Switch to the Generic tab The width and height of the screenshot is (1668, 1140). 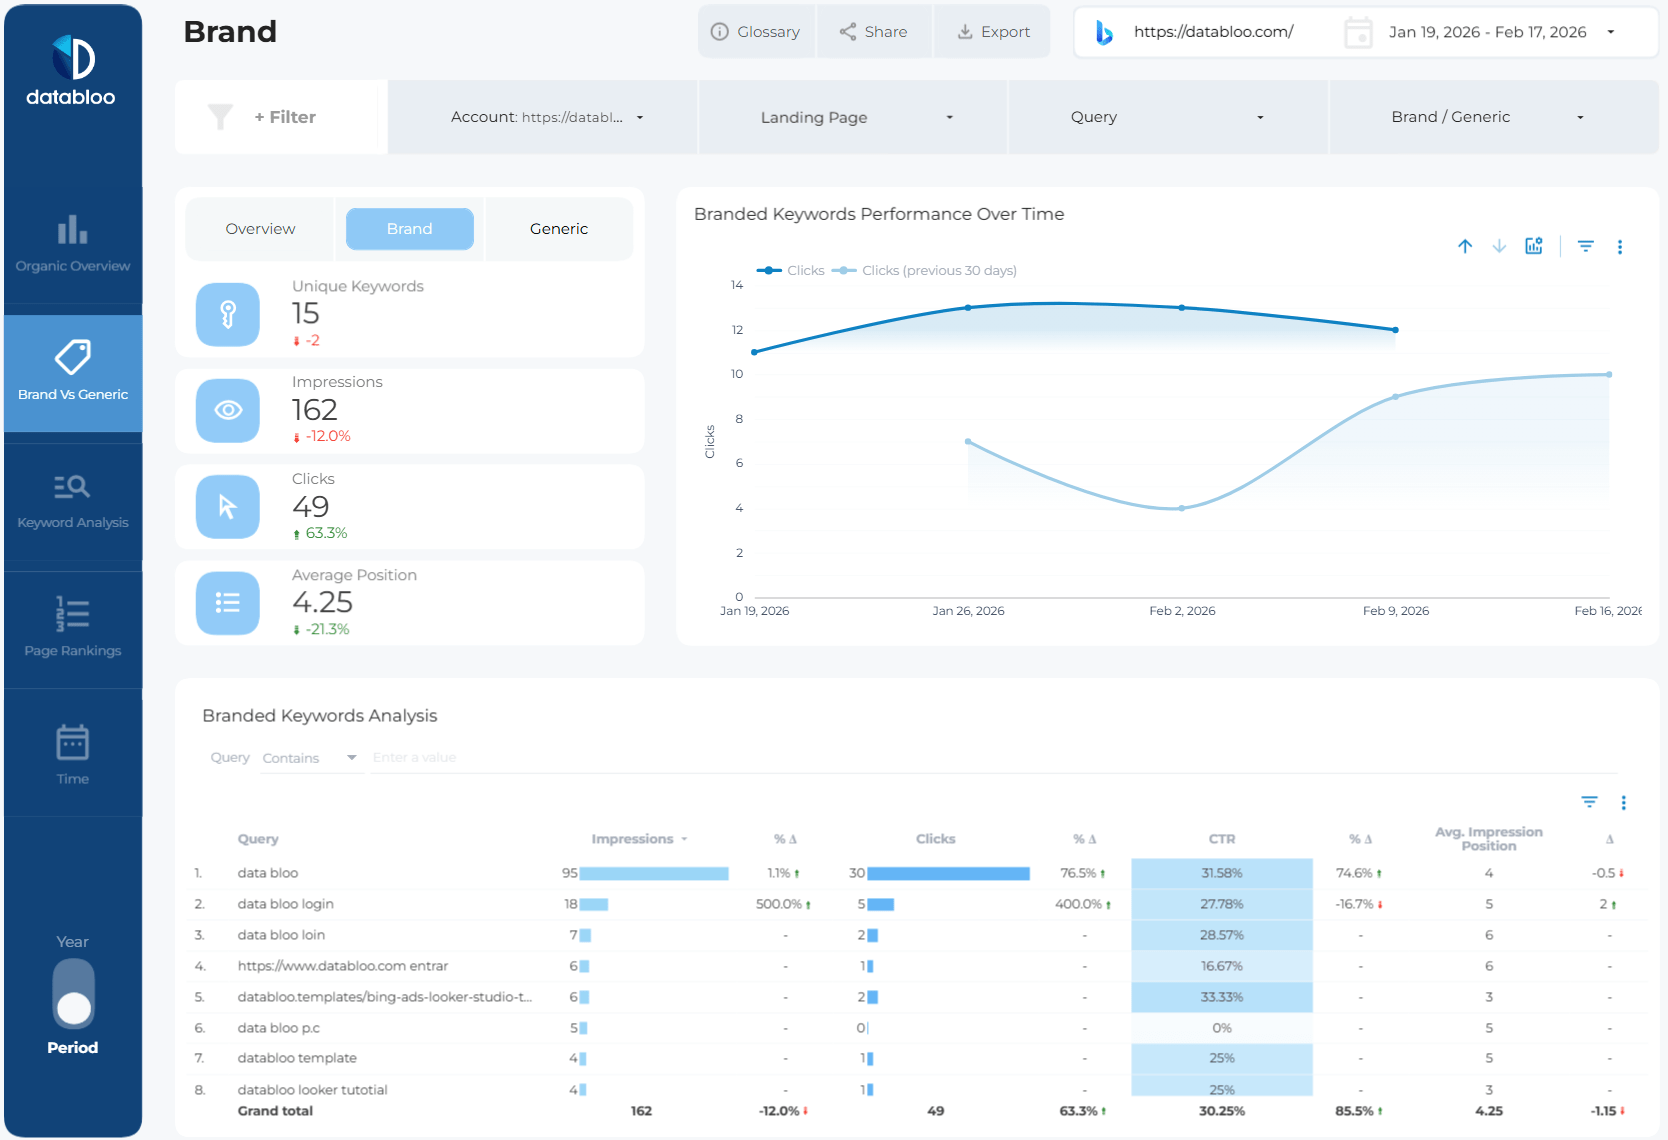(558, 229)
